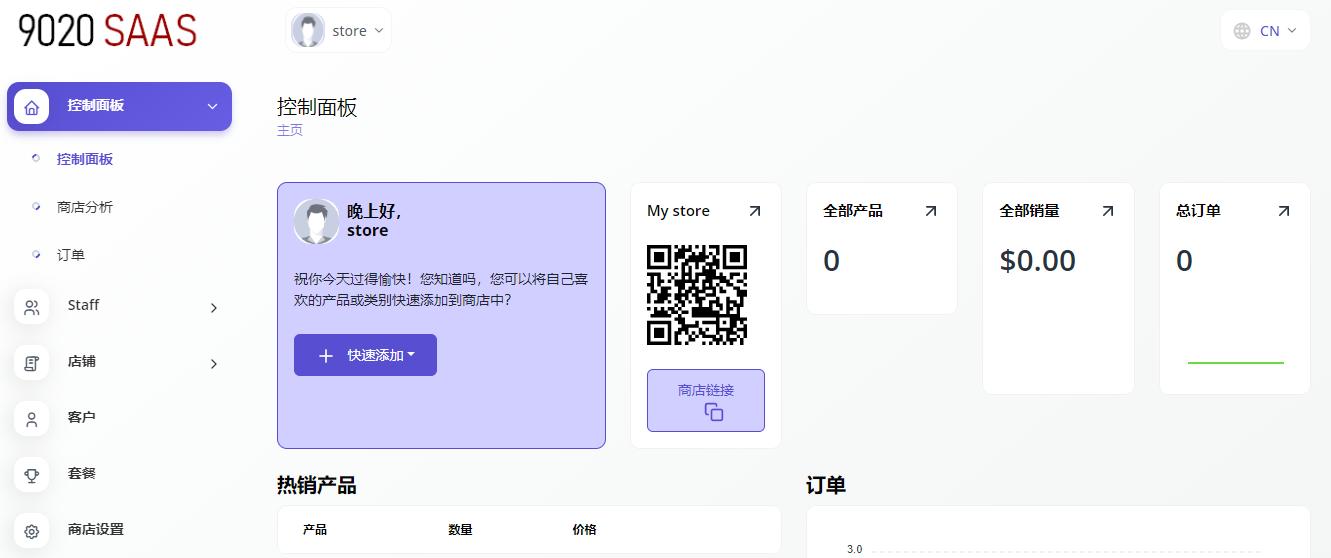Open the 套餐 menu item
This screenshot has height=558, width=1331.
[119, 475]
